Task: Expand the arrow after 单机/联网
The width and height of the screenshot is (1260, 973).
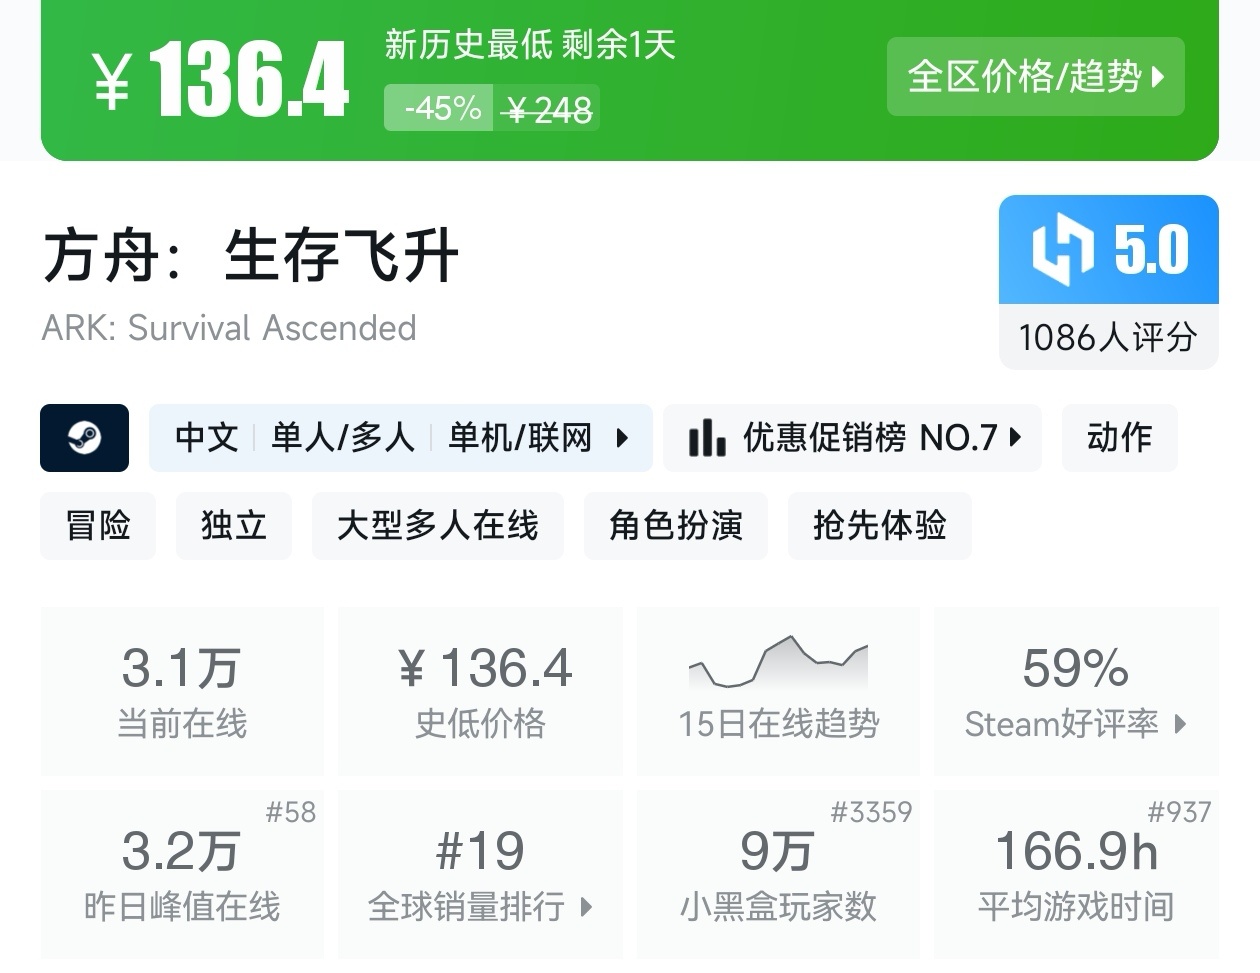Action: tap(622, 438)
